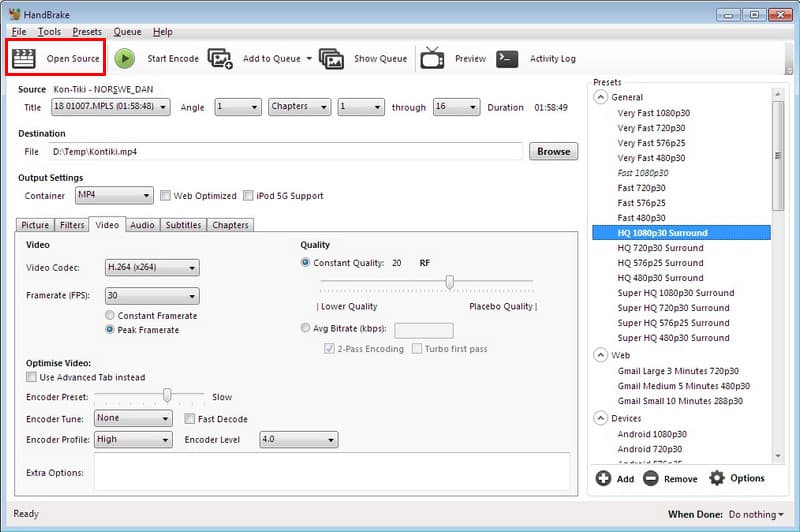Select the Constant Framerate radio button
The width and height of the screenshot is (800, 532).
[110, 316]
